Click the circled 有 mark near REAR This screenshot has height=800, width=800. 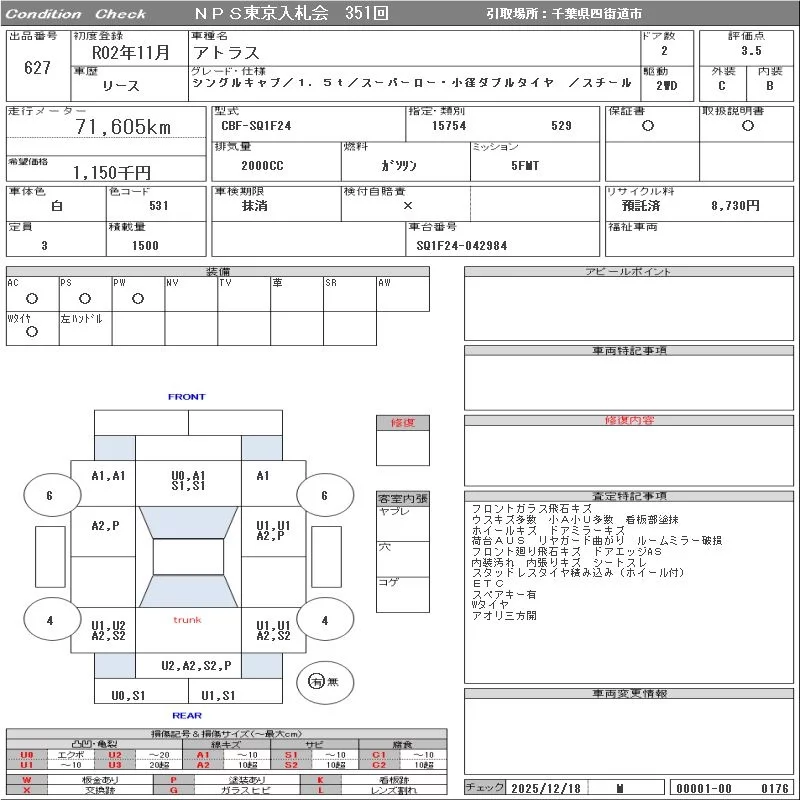tap(317, 682)
